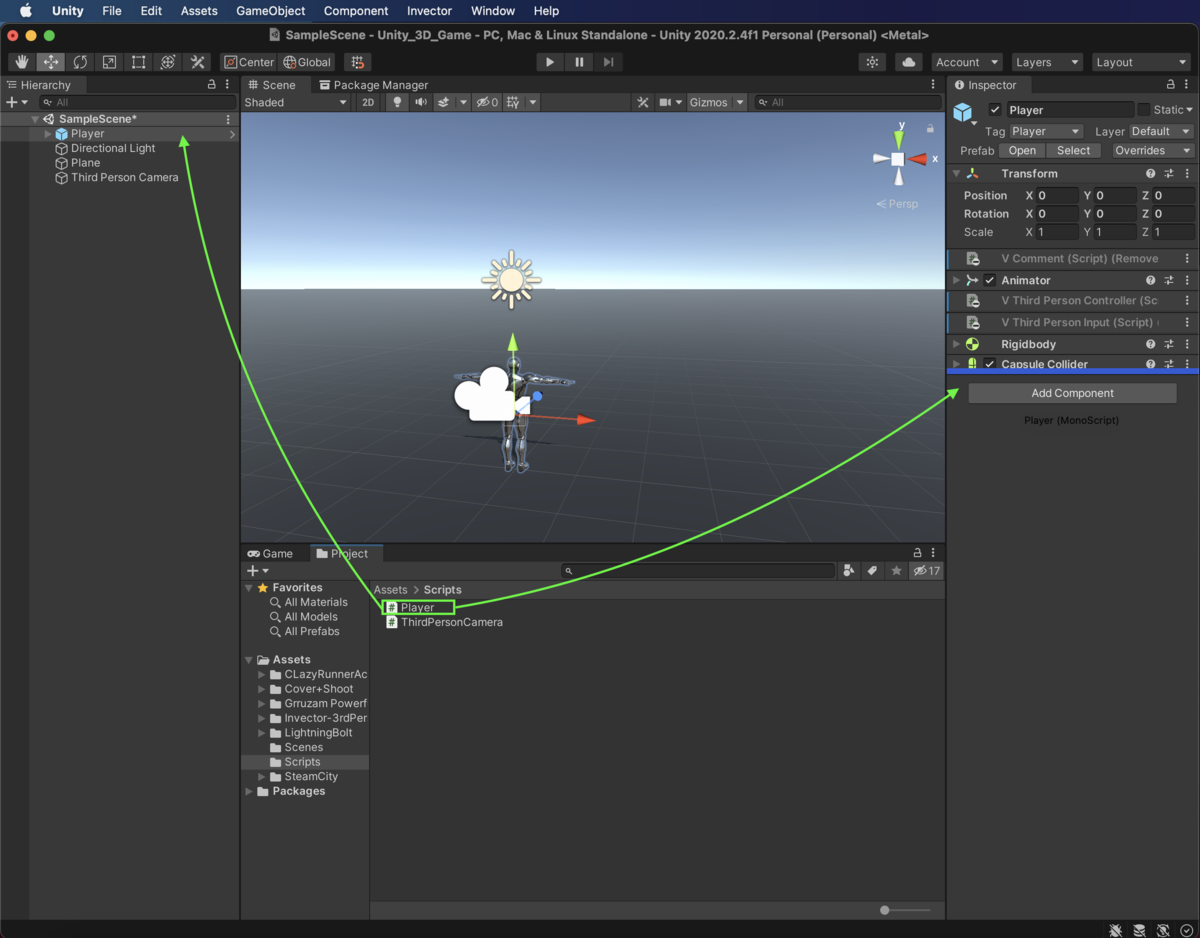Toggle the Global handle rotation button
1200x938 pixels.
pos(307,62)
